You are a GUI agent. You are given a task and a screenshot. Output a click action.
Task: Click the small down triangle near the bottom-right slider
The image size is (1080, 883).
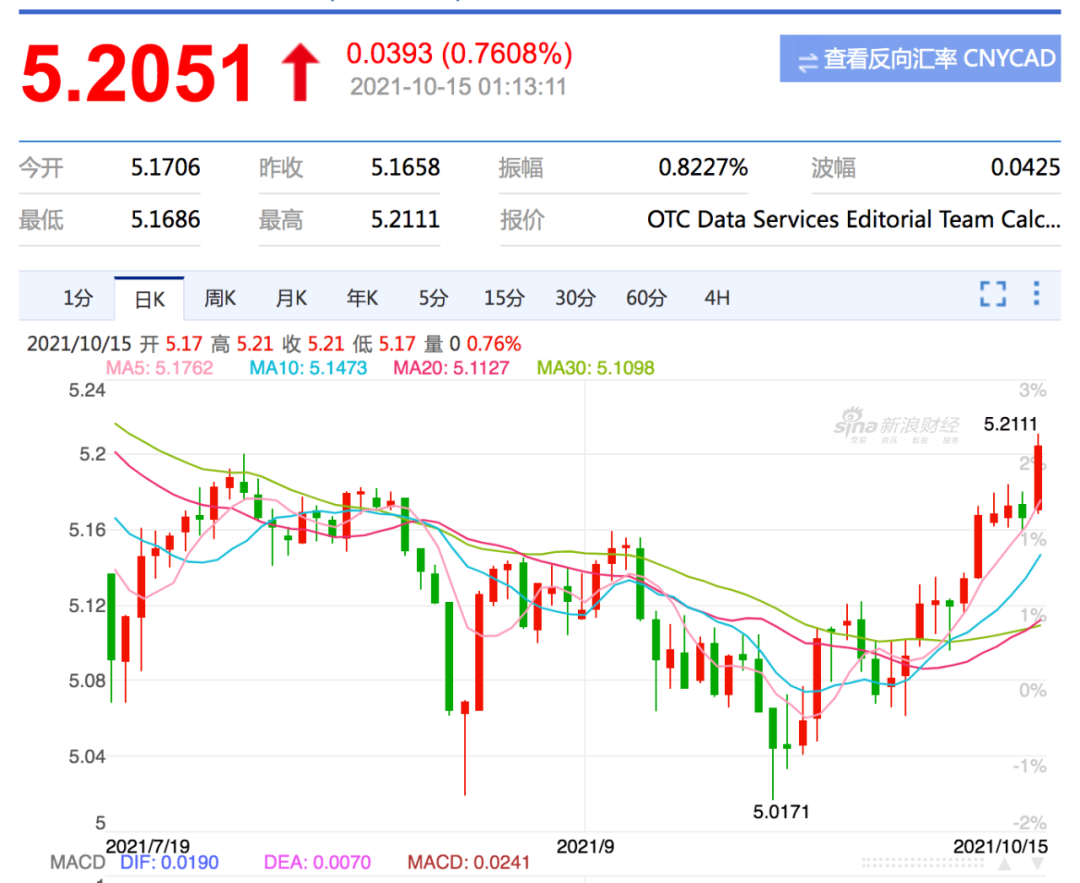pos(1037,864)
